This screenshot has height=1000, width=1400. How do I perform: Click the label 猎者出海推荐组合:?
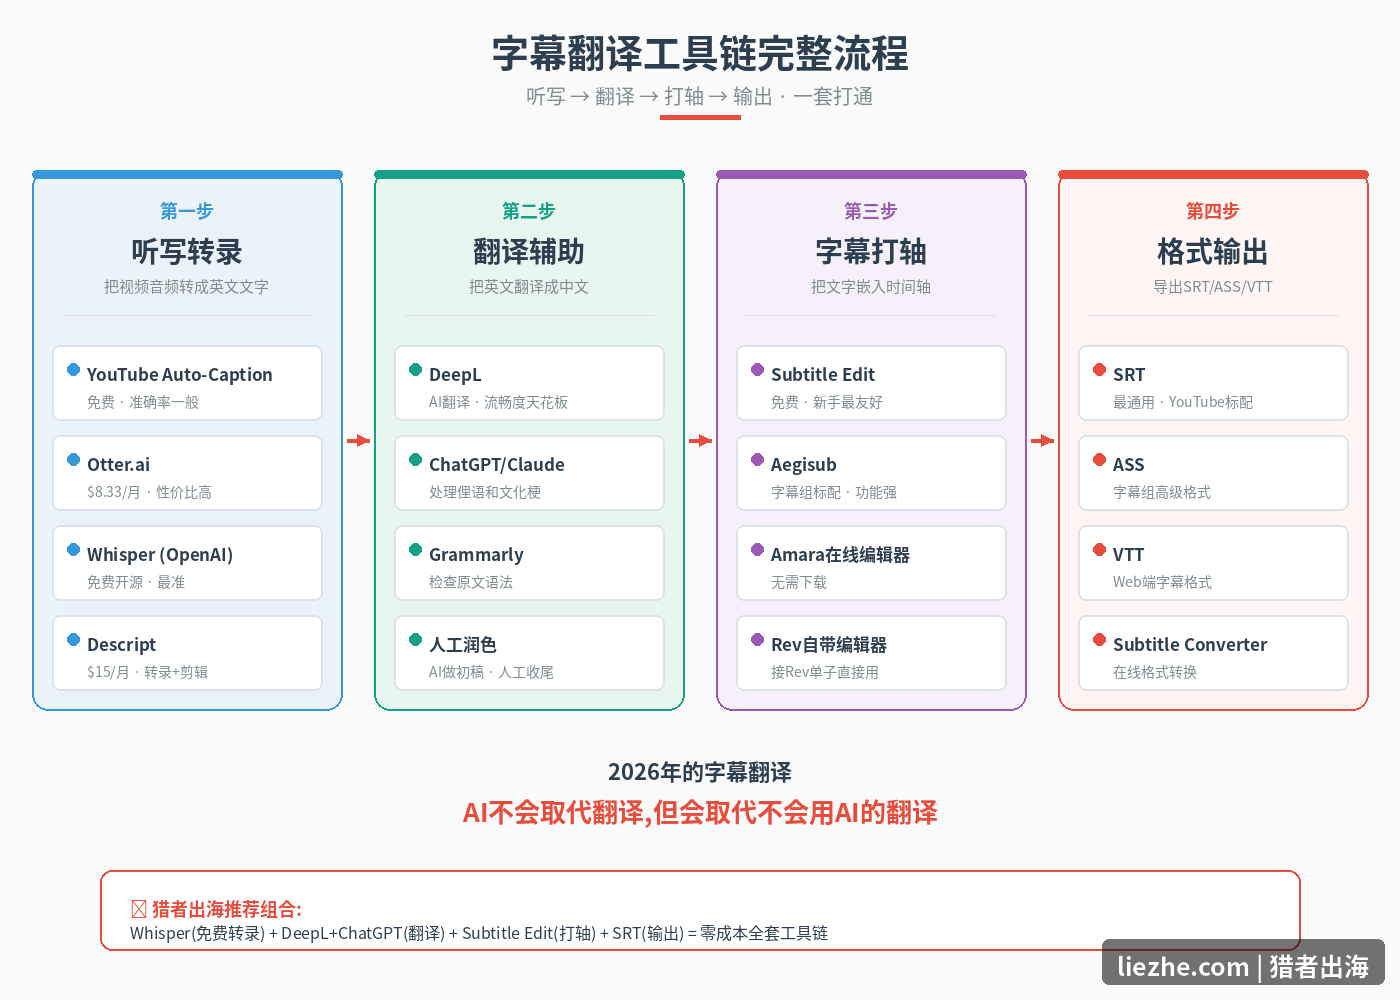pos(226,909)
